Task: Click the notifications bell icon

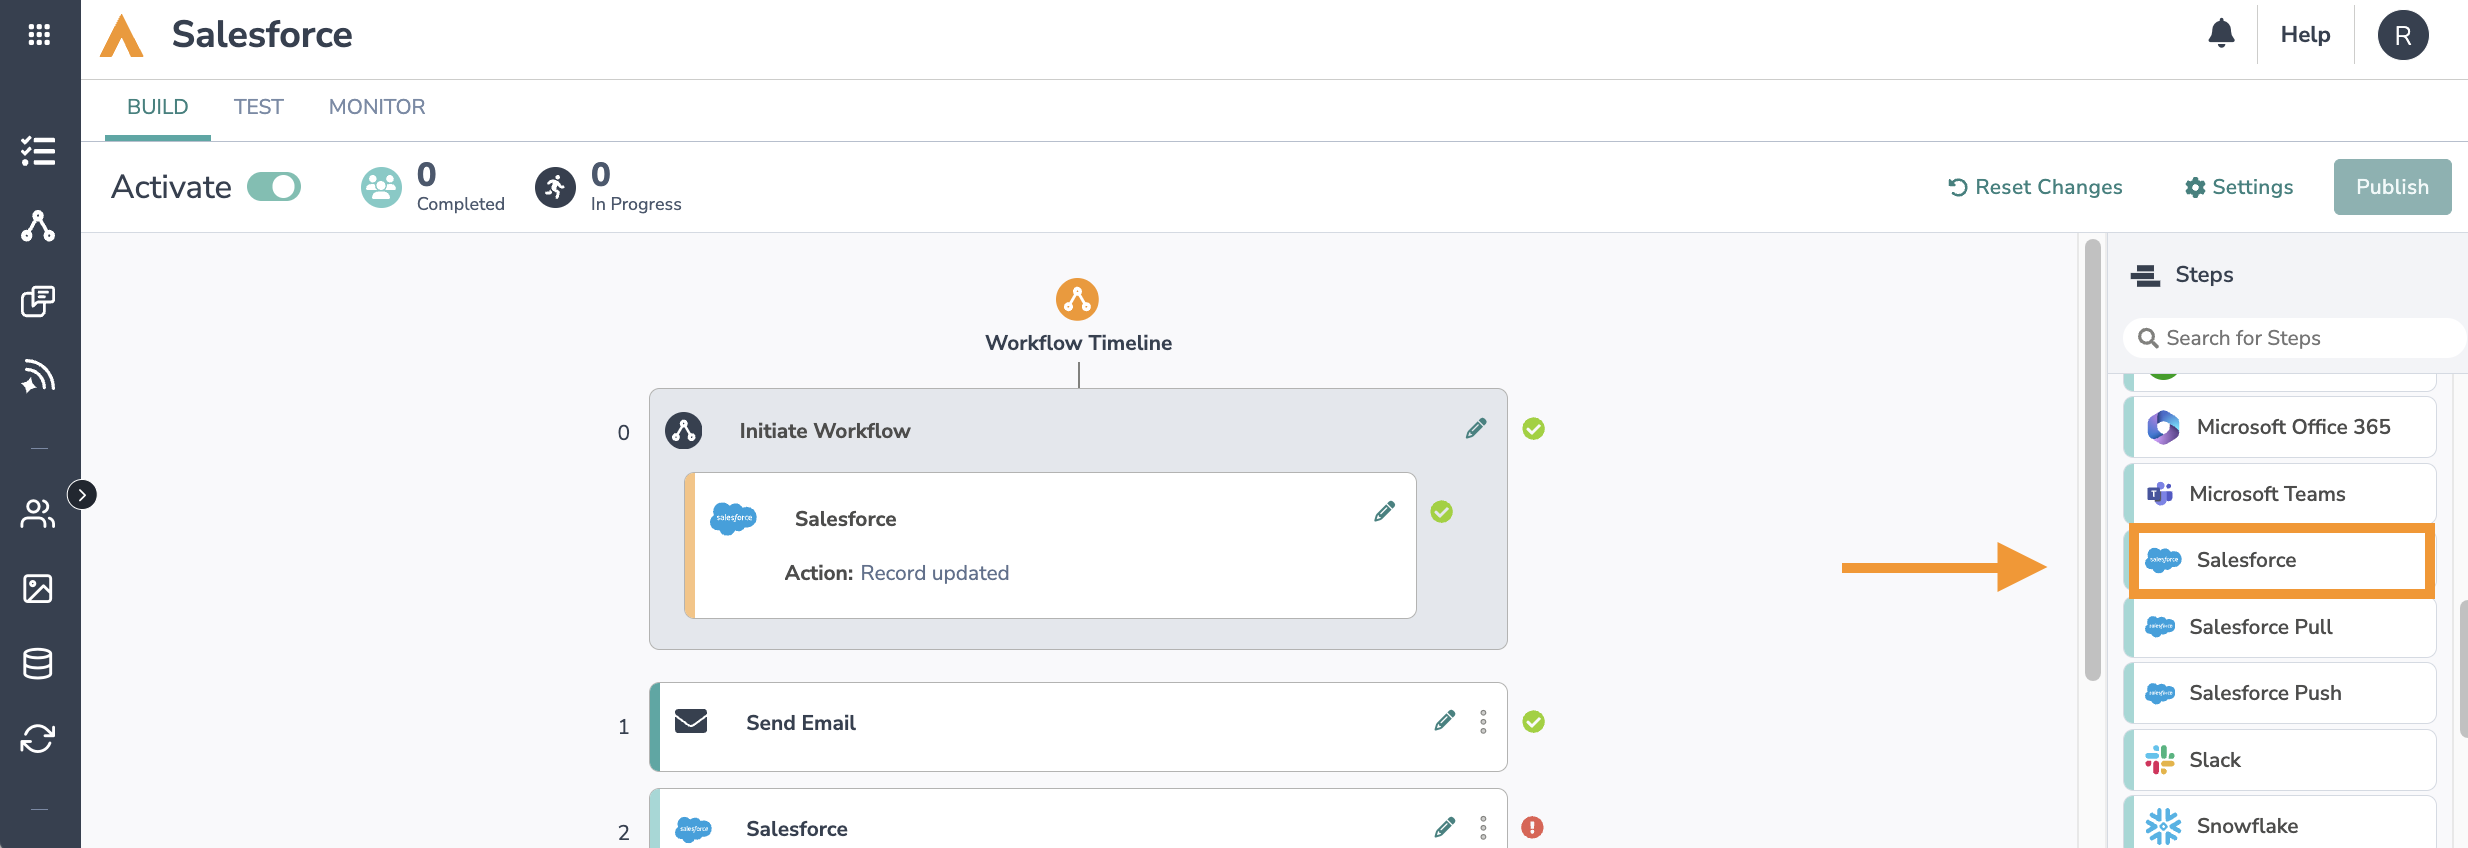Action: pos(2221,34)
